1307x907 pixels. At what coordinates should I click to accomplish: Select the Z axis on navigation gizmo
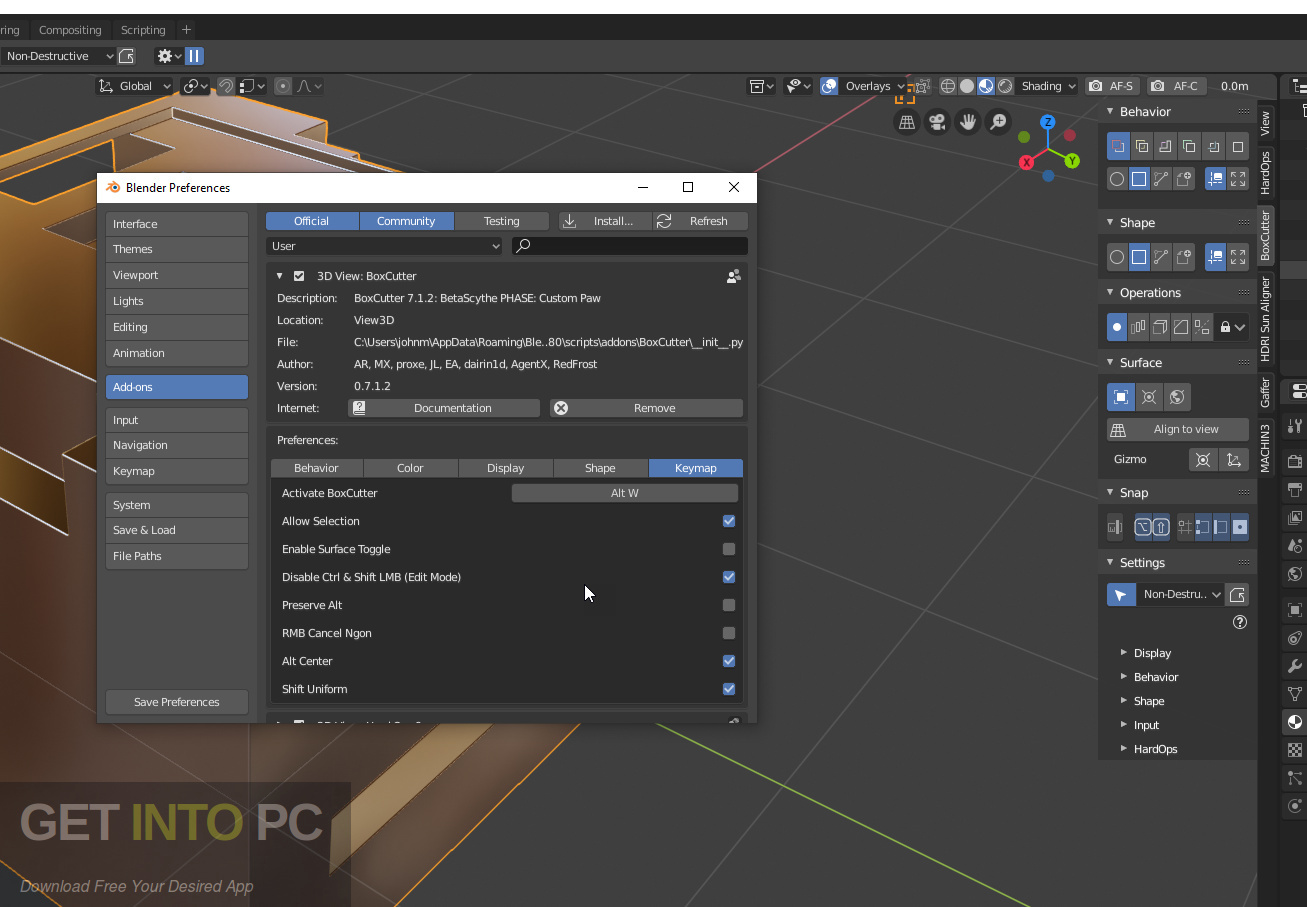(1048, 122)
